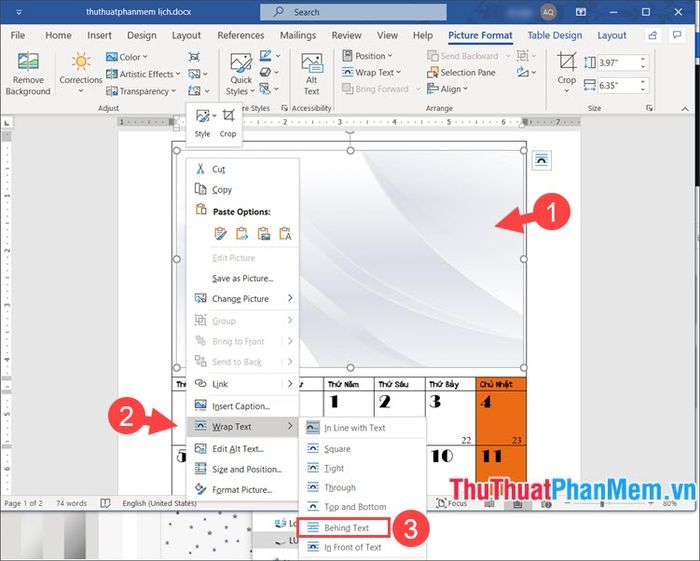Open Artistic Effects dropdown

point(143,74)
